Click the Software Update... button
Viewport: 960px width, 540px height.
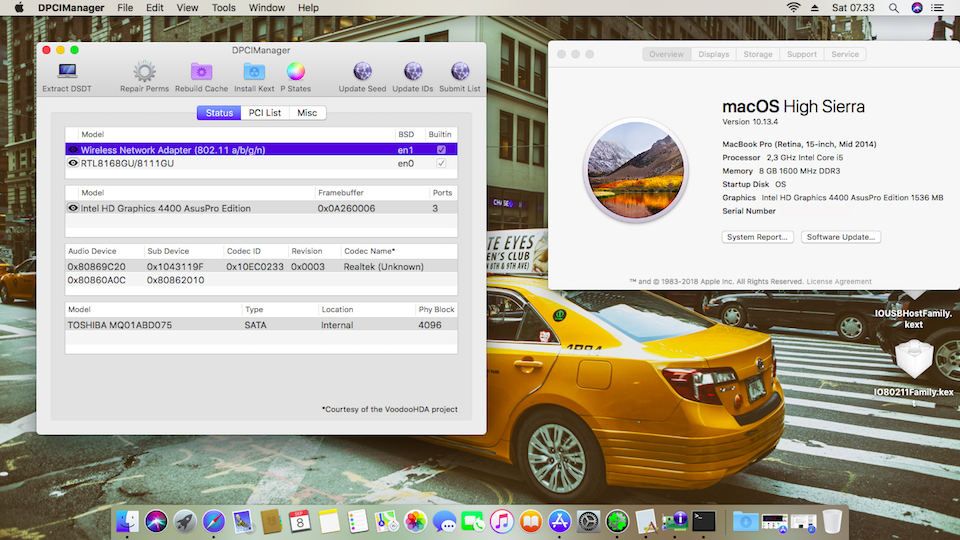tap(841, 237)
